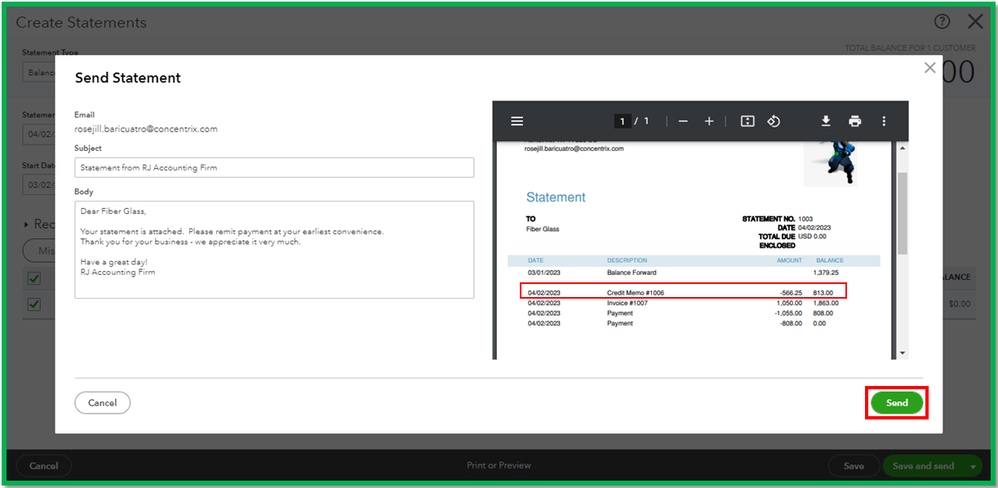Click Cancel in bottom Create Statements bar

pyautogui.click(x=43, y=466)
